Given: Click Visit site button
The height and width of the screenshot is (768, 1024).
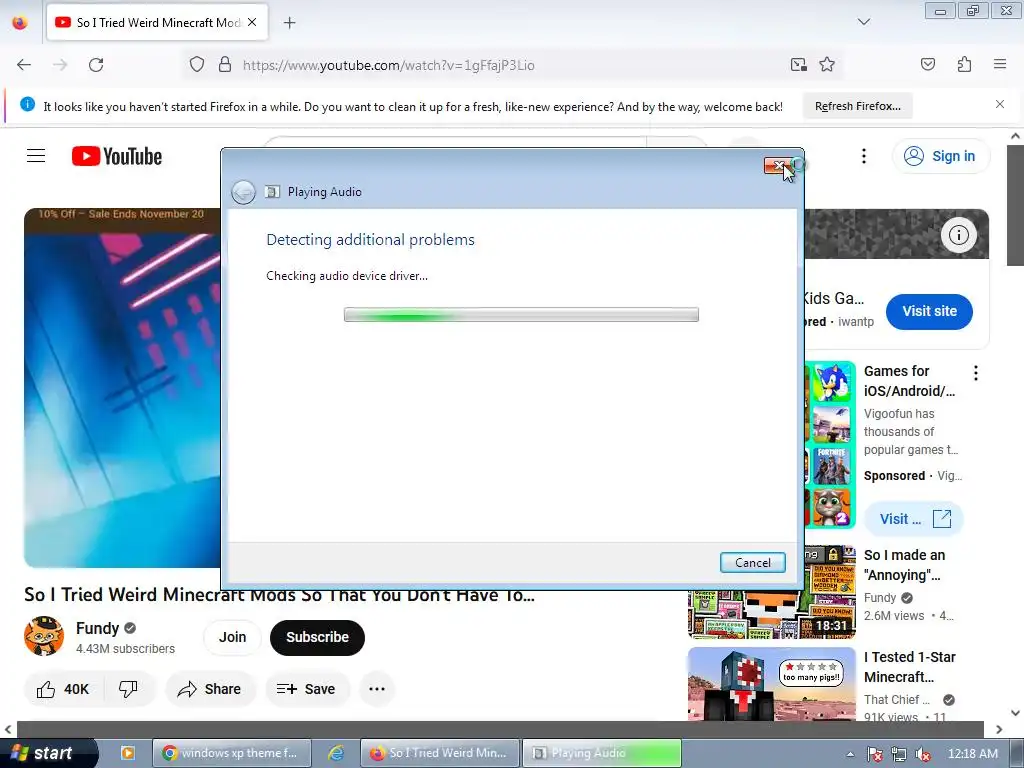Looking at the screenshot, I should click(929, 312).
